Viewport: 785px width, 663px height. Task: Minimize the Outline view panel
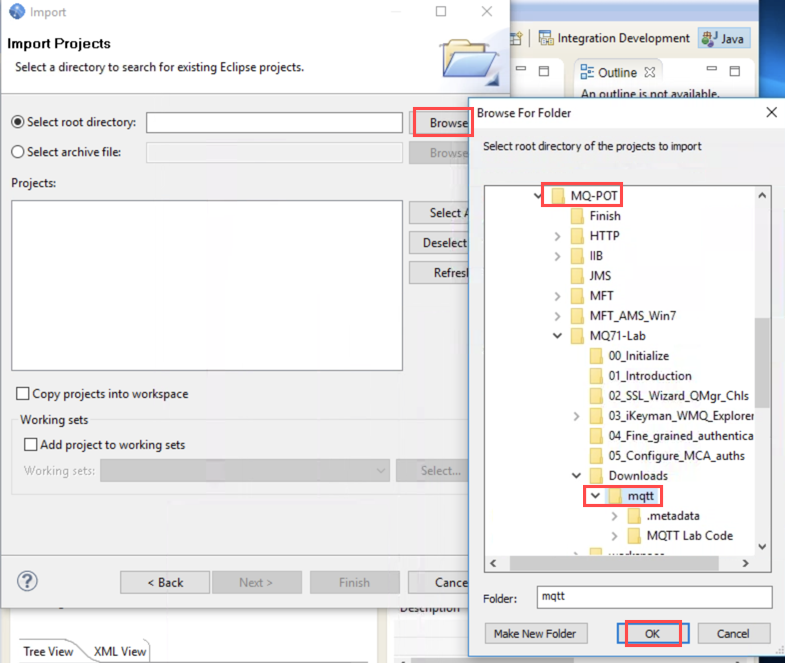pos(711,69)
